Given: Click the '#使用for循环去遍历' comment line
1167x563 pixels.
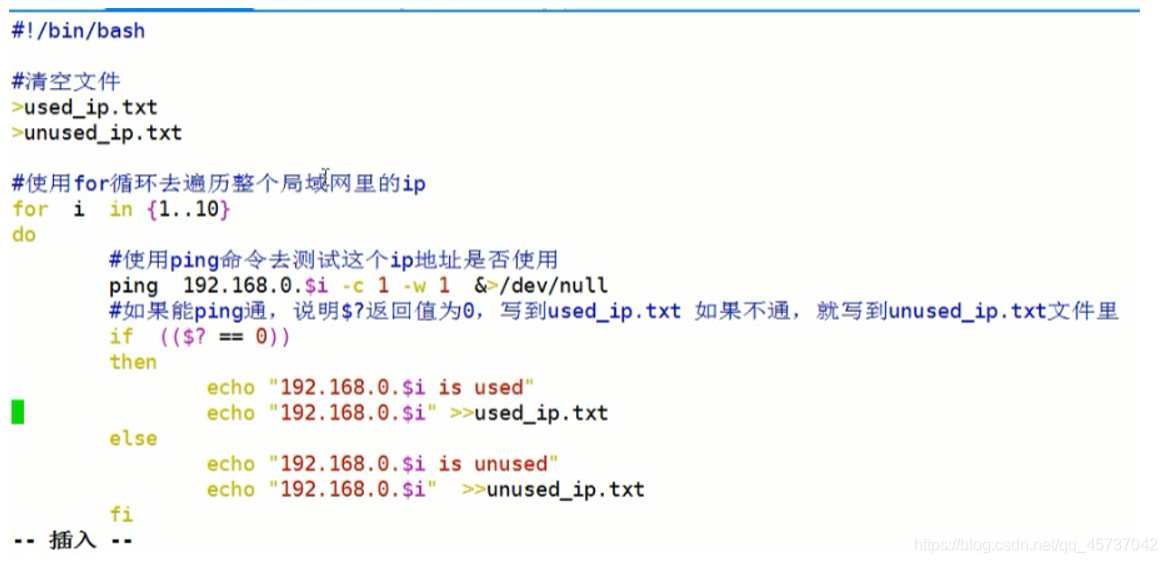Looking at the screenshot, I should (x=219, y=183).
